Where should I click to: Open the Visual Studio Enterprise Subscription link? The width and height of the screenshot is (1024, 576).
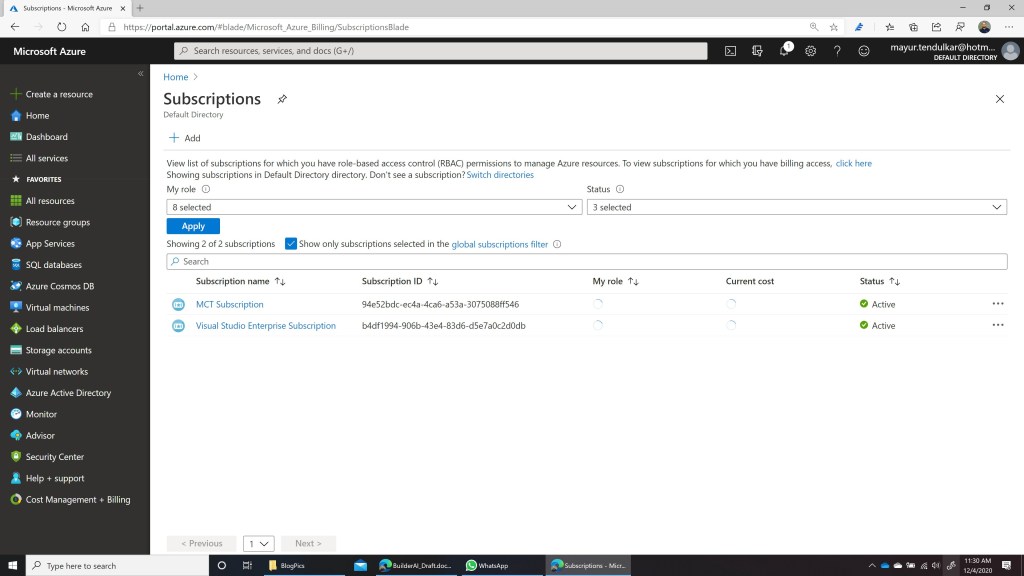265,326
